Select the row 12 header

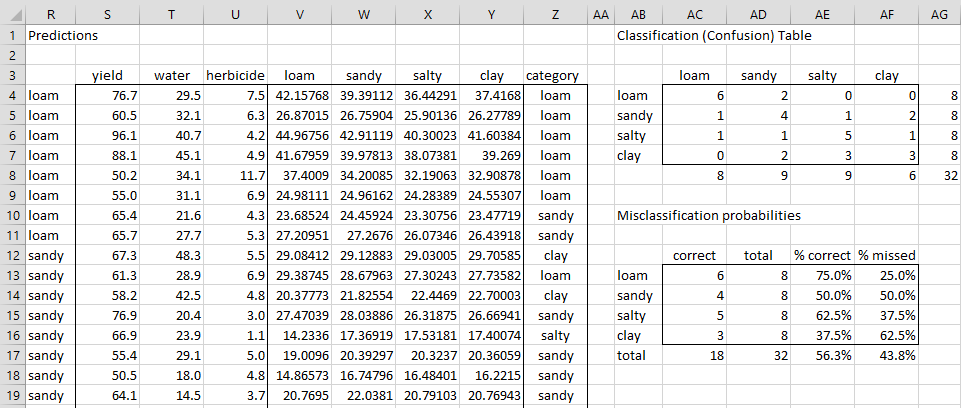coord(12,255)
